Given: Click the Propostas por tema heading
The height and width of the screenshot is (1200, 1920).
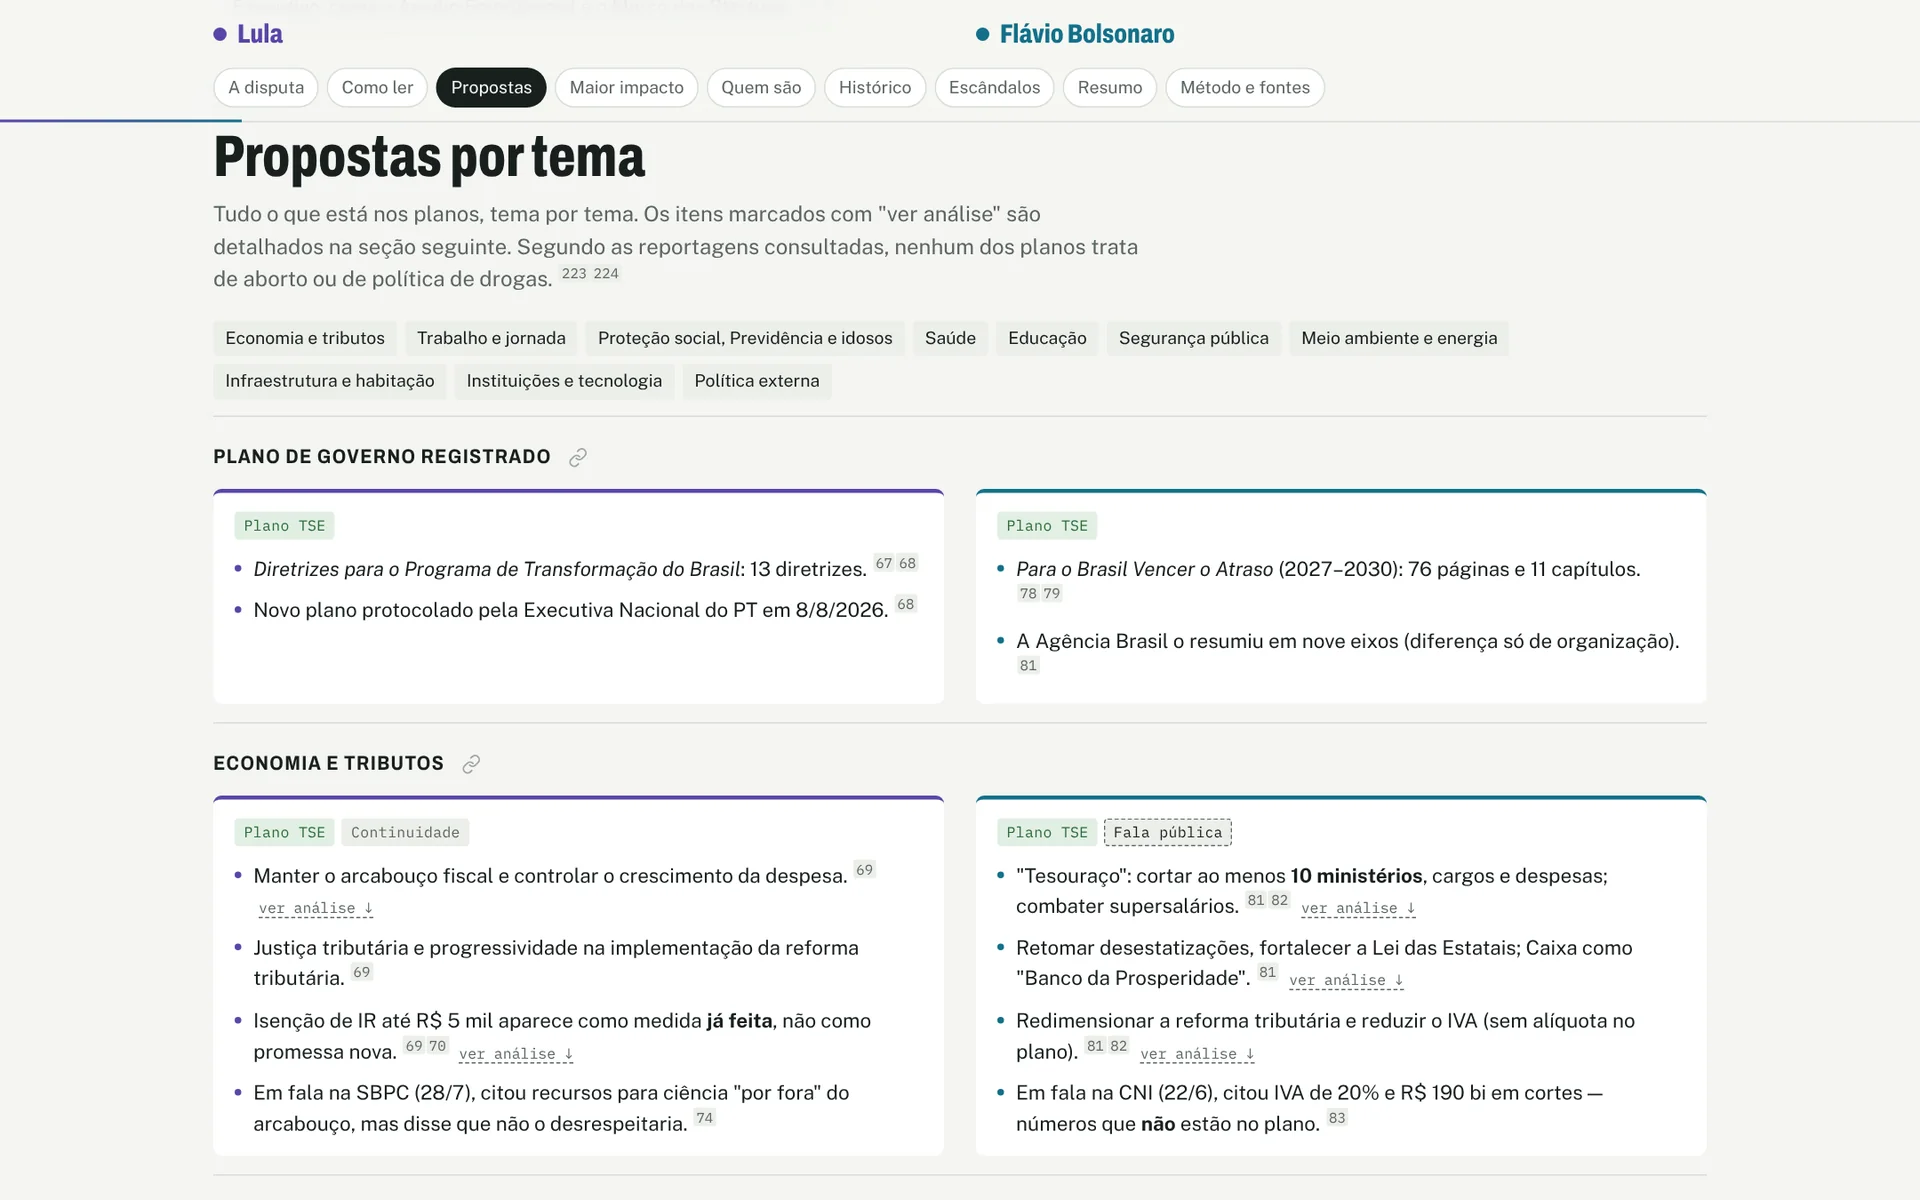Looking at the screenshot, I should point(429,157).
